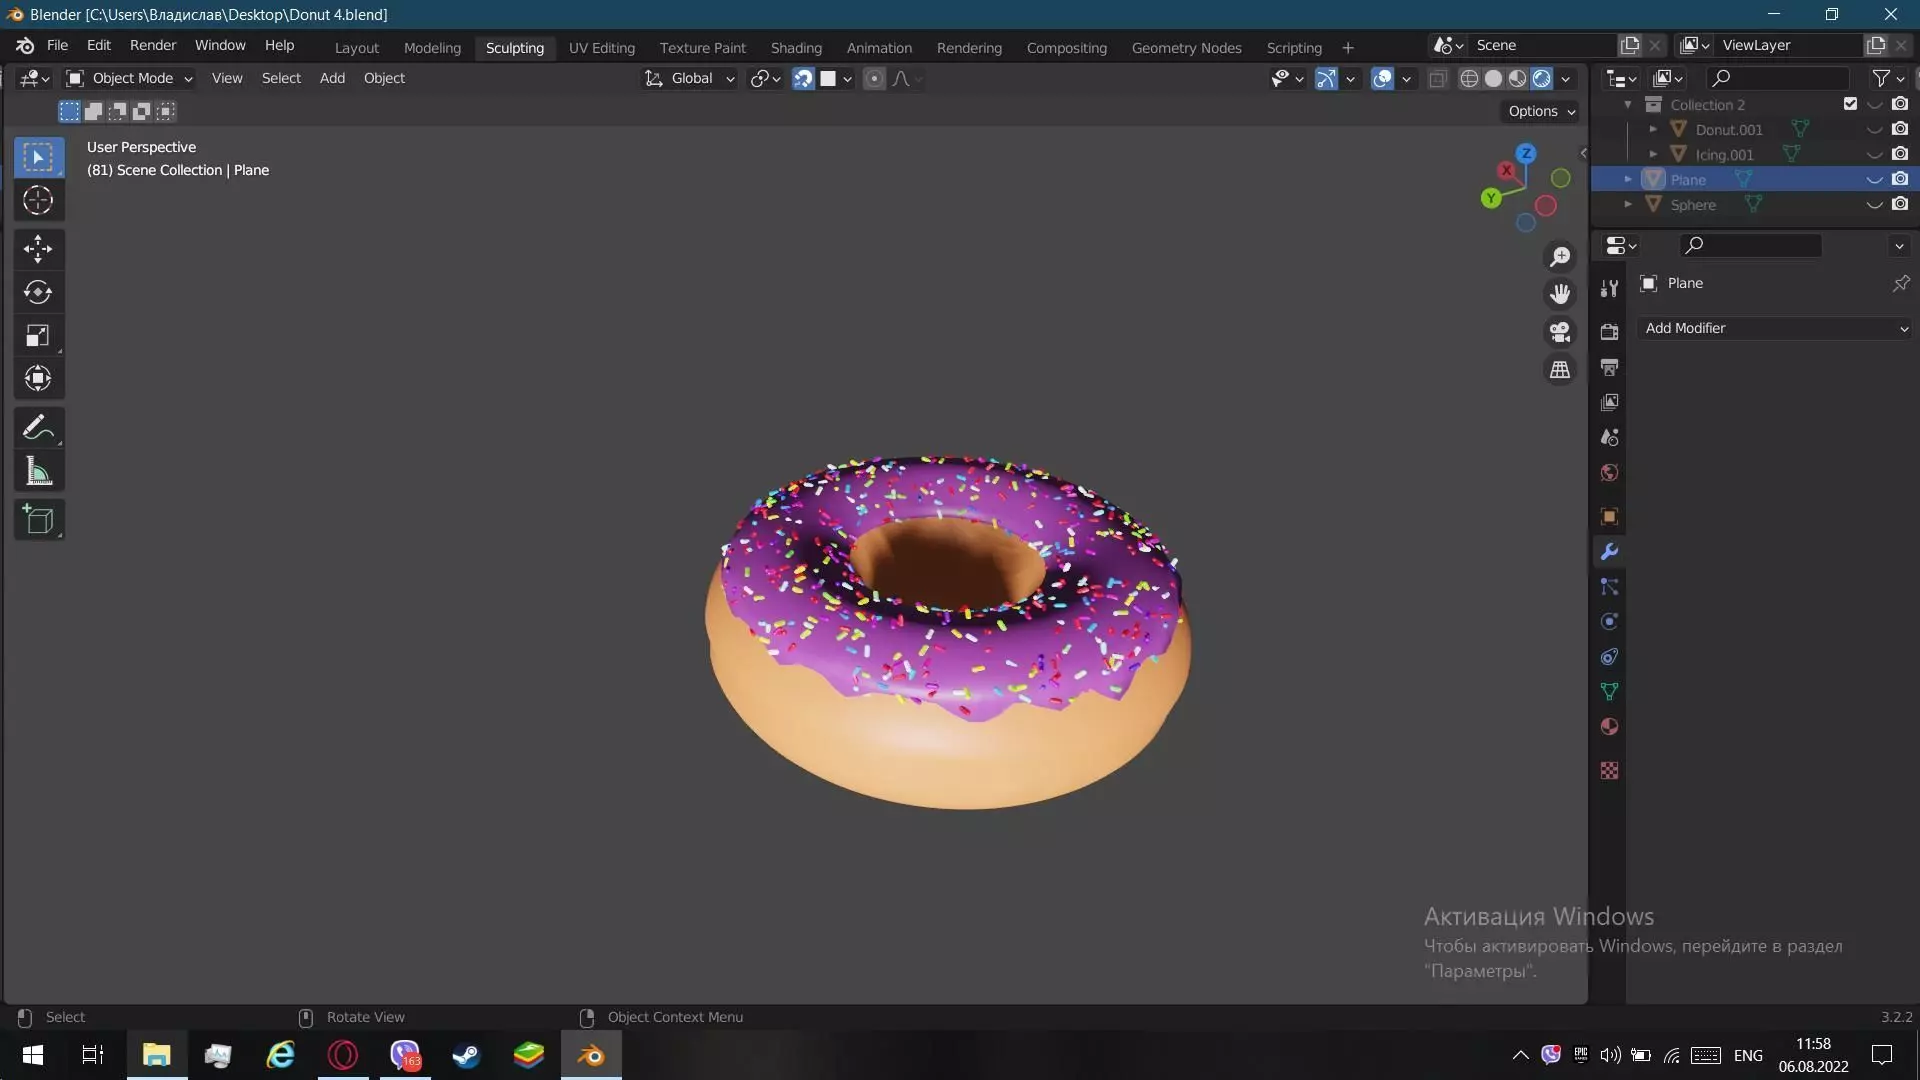Open the Object Mode dropdown
The width and height of the screenshot is (1920, 1080).
129,78
